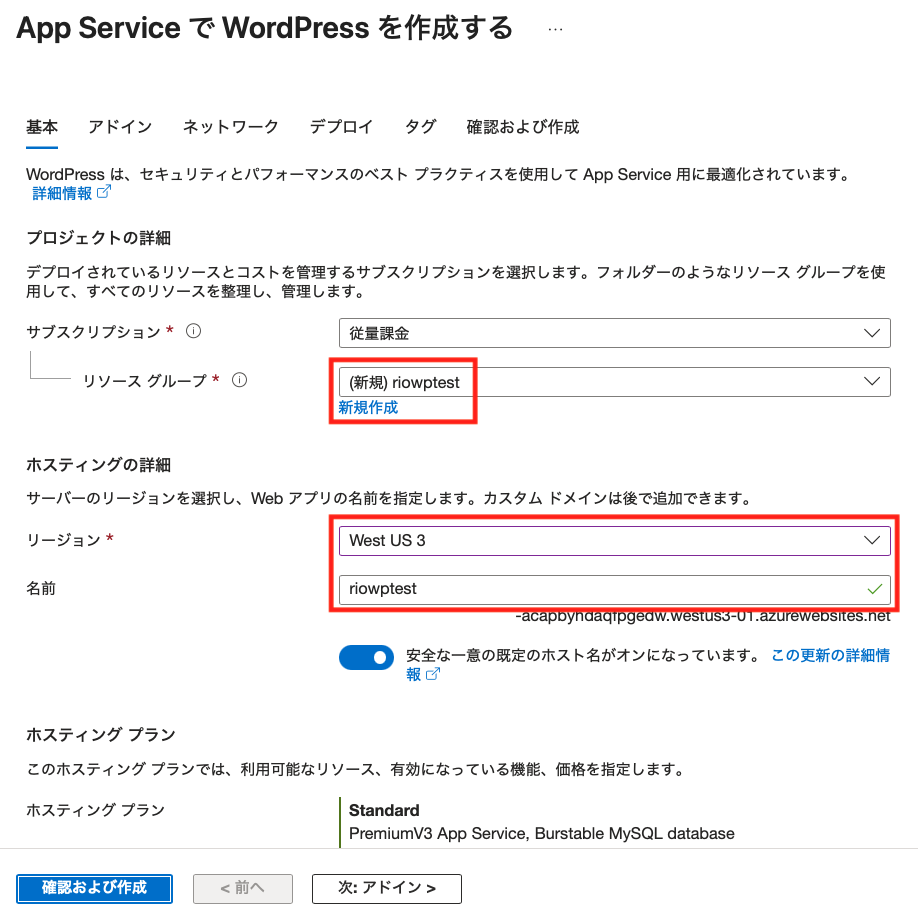
Task: Click the 新規作成 link under resource group
Action: pos(368,407)
